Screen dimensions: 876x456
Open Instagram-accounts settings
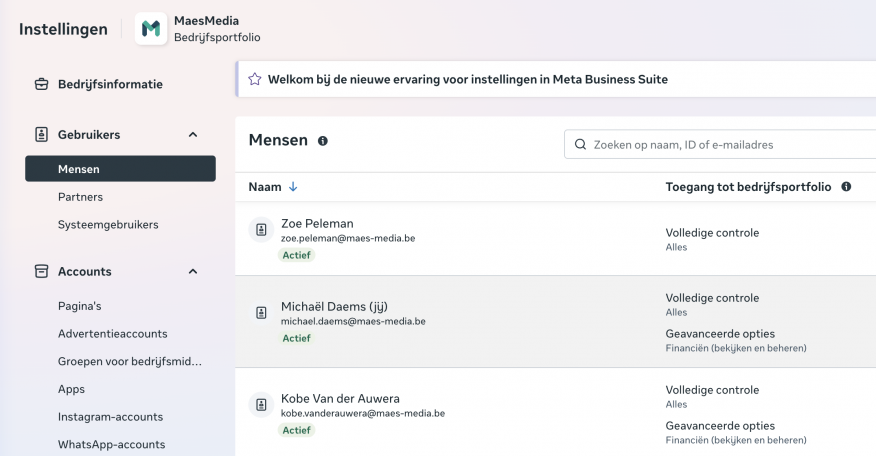coord(110,417)
